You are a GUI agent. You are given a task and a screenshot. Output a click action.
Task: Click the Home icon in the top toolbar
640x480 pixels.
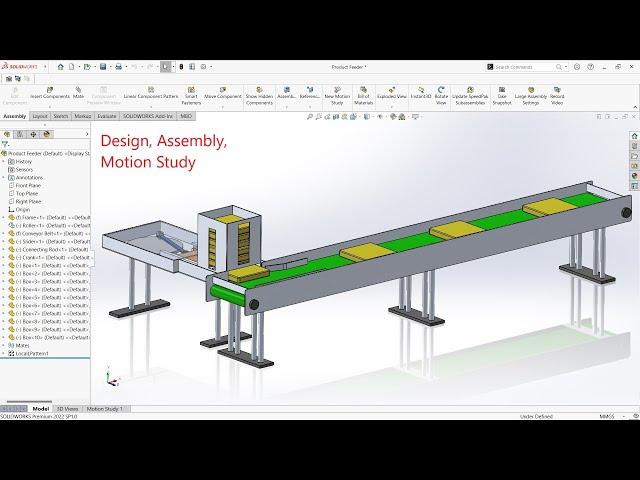[x=60, y=67]
